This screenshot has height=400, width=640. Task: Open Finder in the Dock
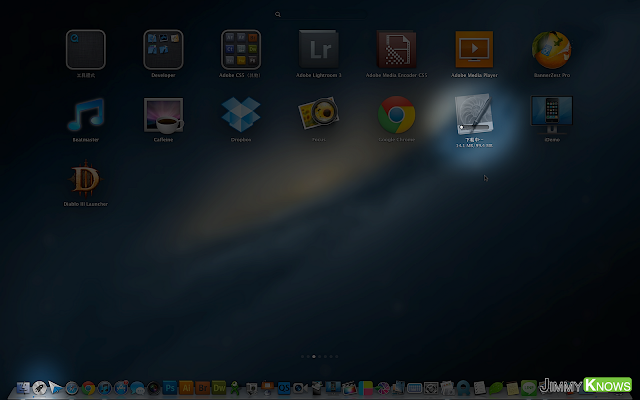click(23, 387)
